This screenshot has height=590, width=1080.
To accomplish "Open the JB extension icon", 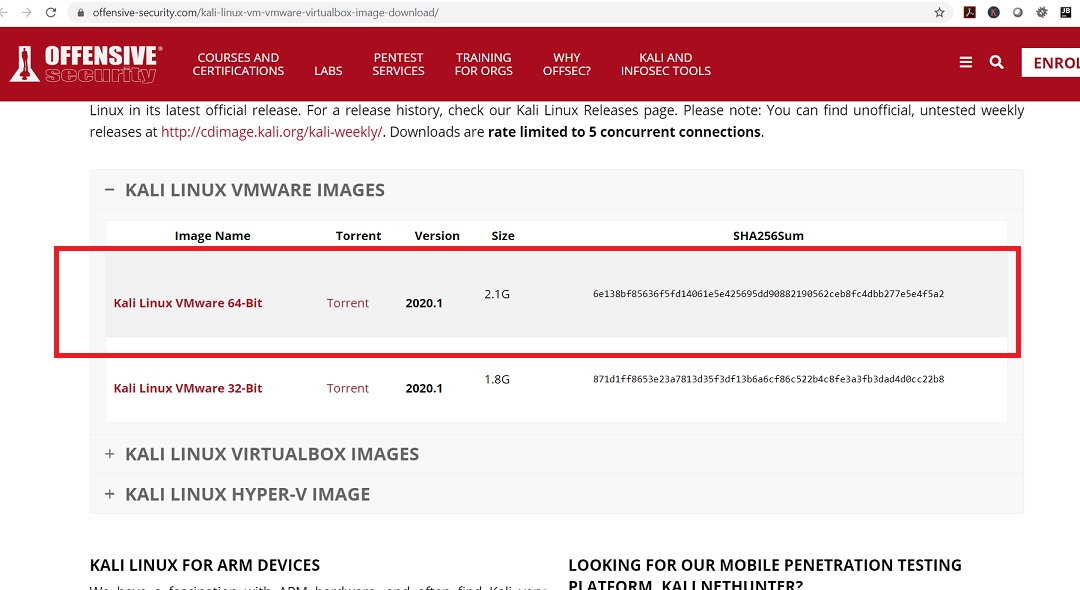I will pos(1066,12).
